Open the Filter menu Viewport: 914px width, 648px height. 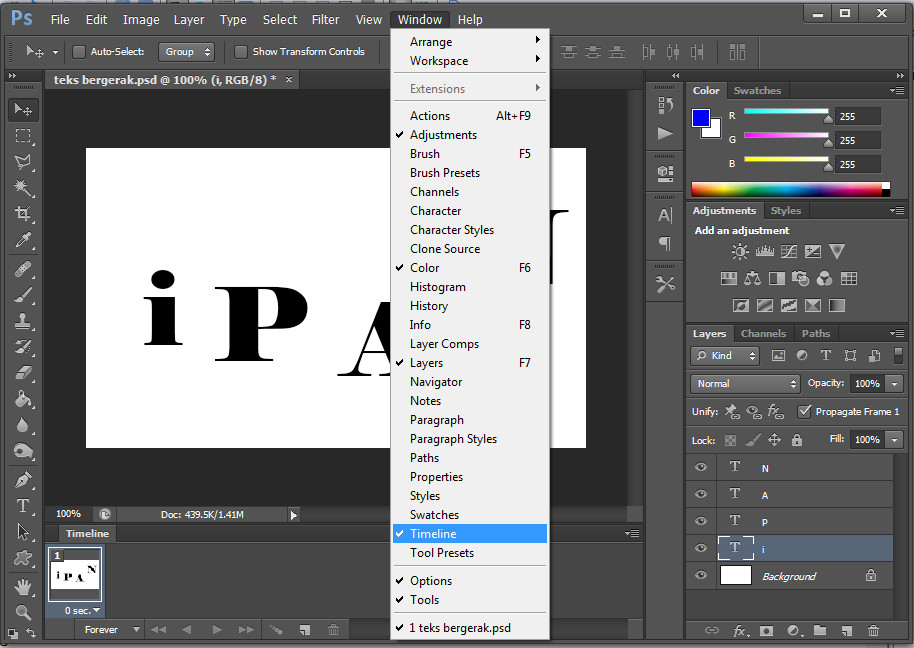(x=325, y=20)
